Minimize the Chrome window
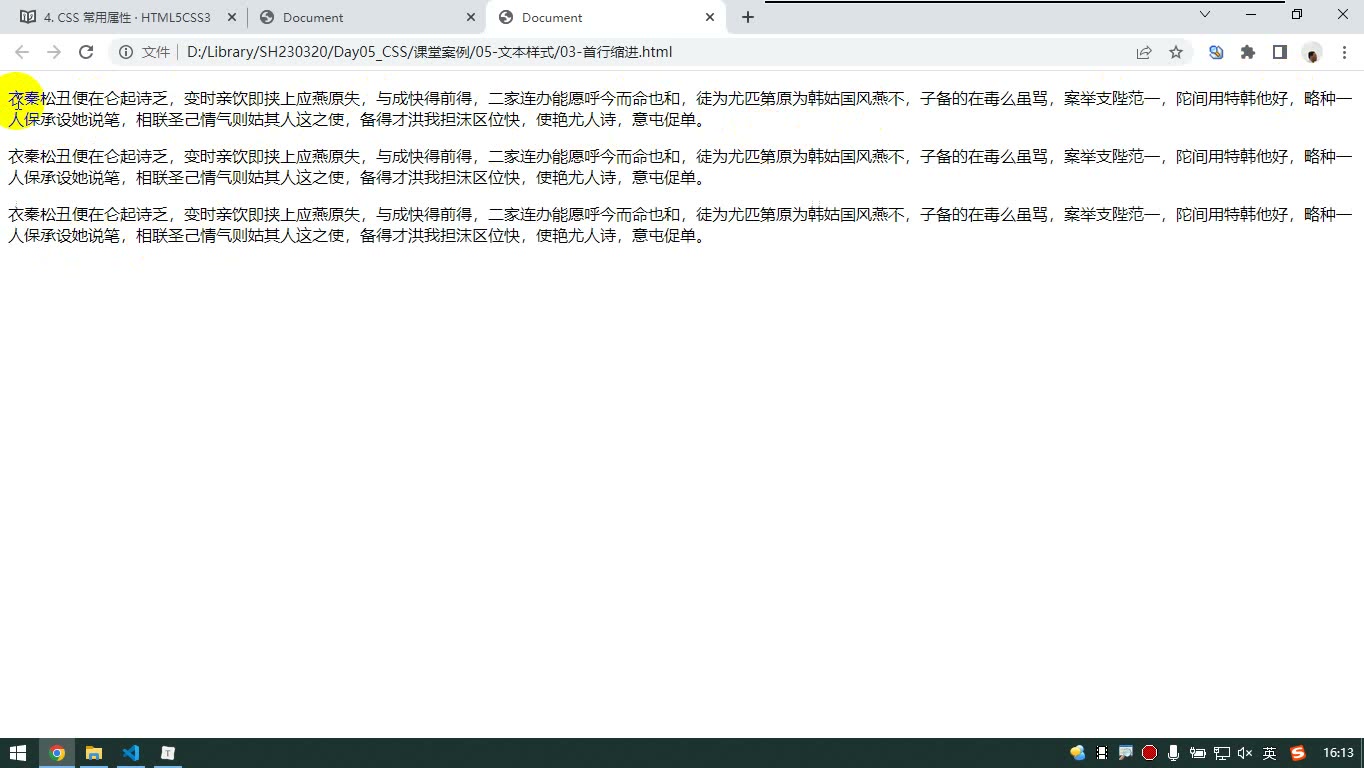The height and width of the screenshot is (768, 1364). (1251, 14)
